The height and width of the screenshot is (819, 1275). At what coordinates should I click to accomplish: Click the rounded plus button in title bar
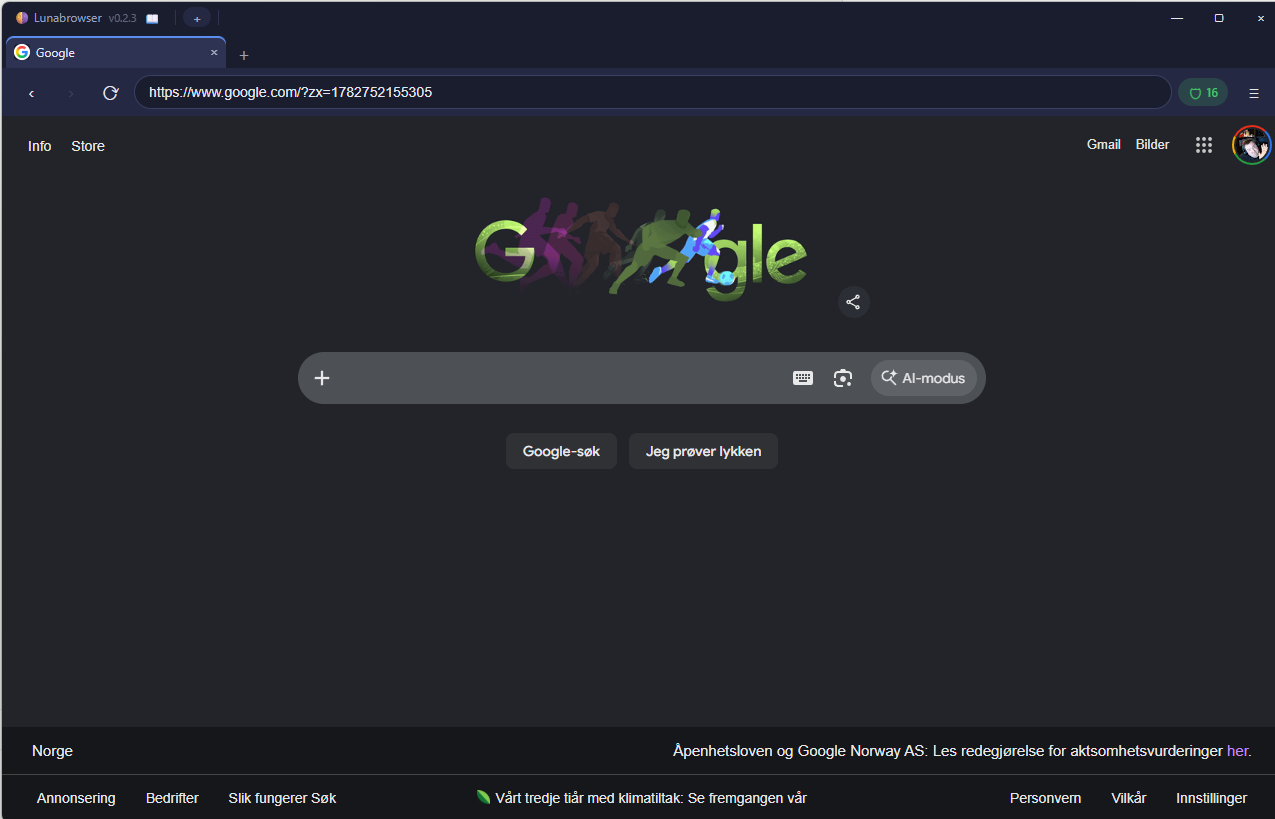click(197, 19)
